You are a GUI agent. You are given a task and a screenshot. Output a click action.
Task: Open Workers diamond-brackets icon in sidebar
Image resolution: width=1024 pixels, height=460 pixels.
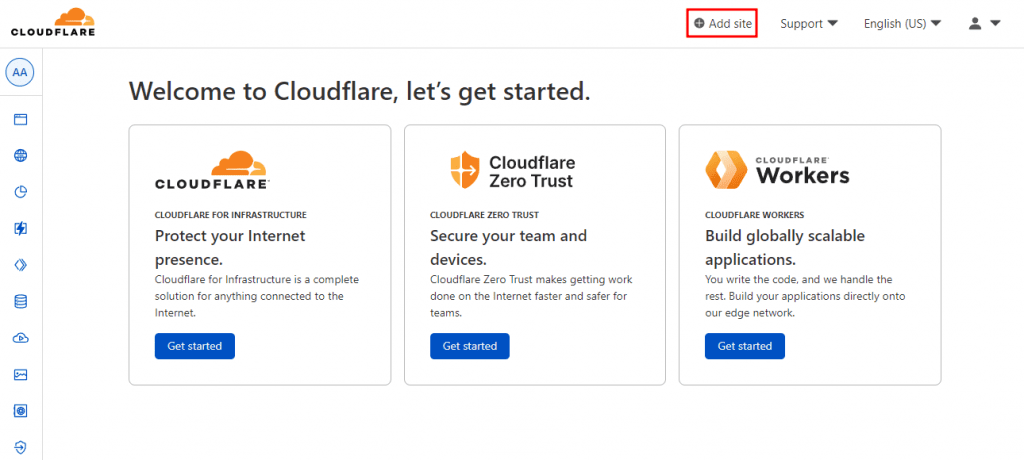pyautogui.click(x=20, y=265)
